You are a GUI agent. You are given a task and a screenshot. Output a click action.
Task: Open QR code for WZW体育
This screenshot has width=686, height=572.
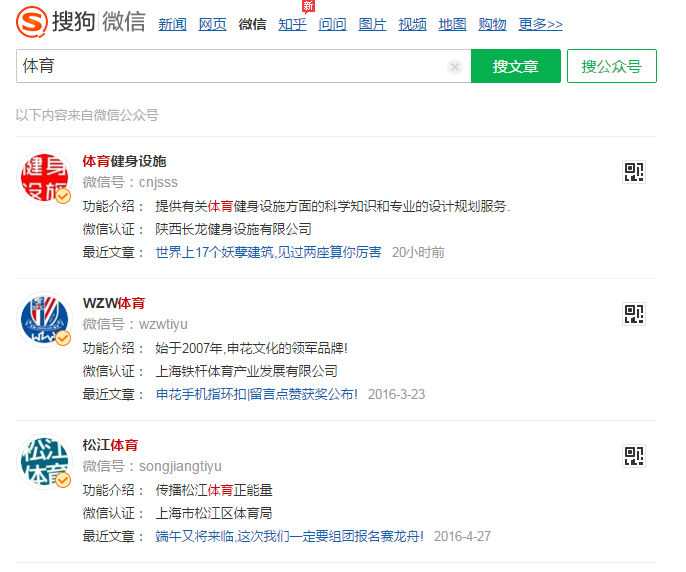pyautogui.click(x=634, y=314)
